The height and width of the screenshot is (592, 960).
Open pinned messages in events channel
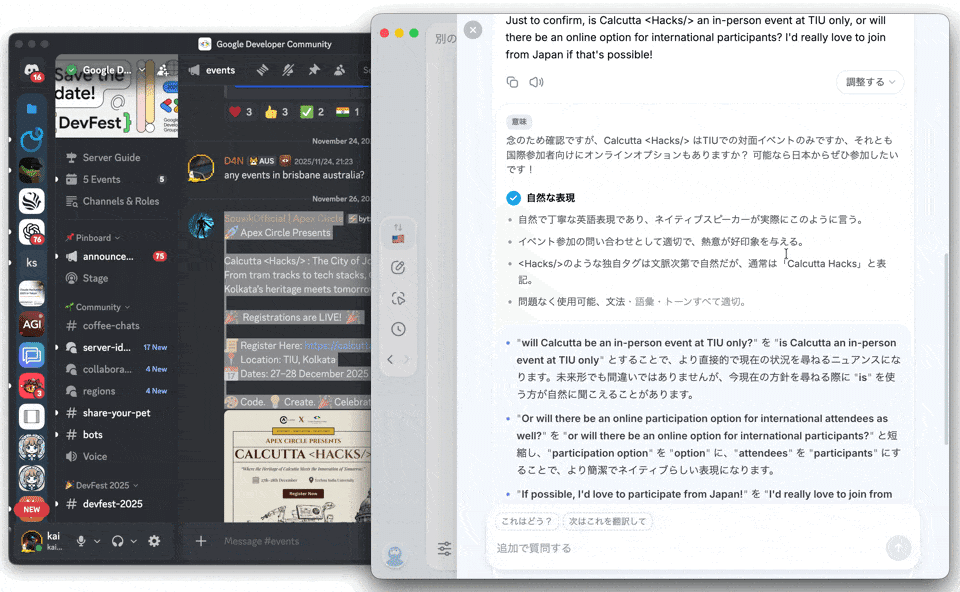click(x=314, y=70)
